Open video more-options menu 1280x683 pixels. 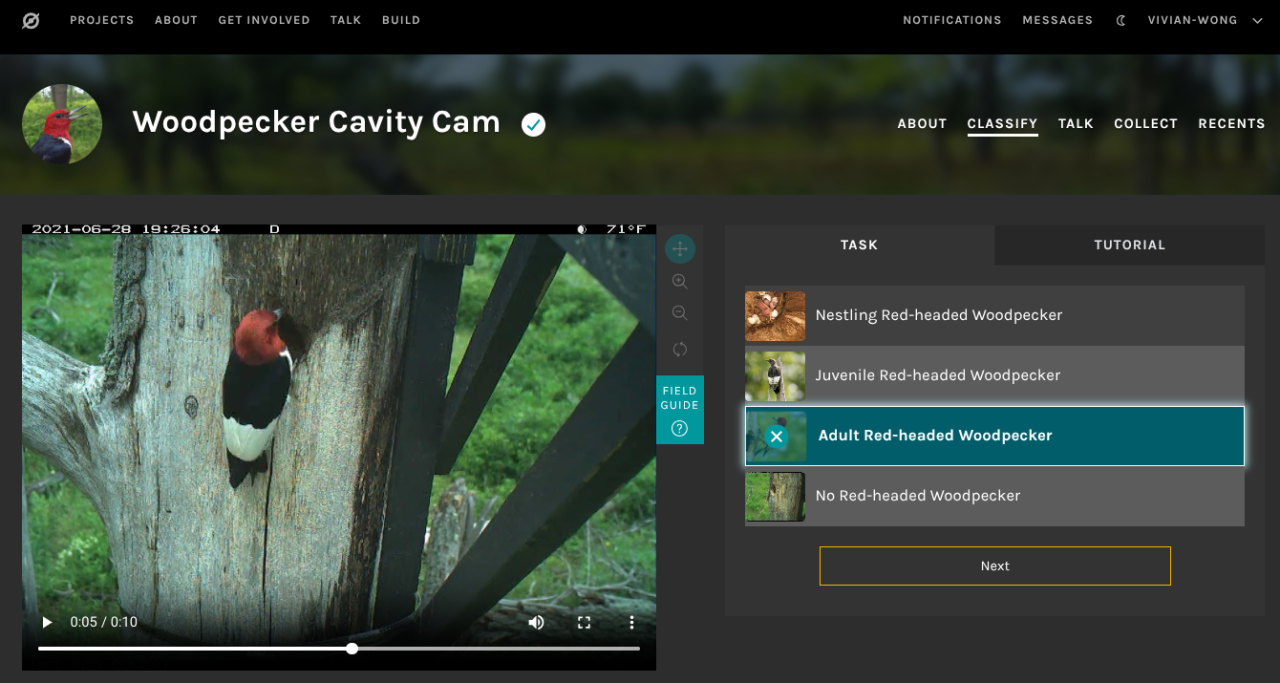(632, 622)
